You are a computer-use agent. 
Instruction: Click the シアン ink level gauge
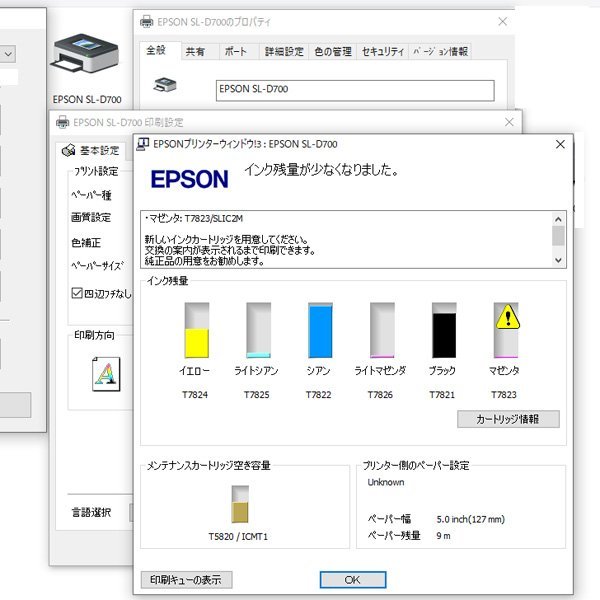pos(320,330)
